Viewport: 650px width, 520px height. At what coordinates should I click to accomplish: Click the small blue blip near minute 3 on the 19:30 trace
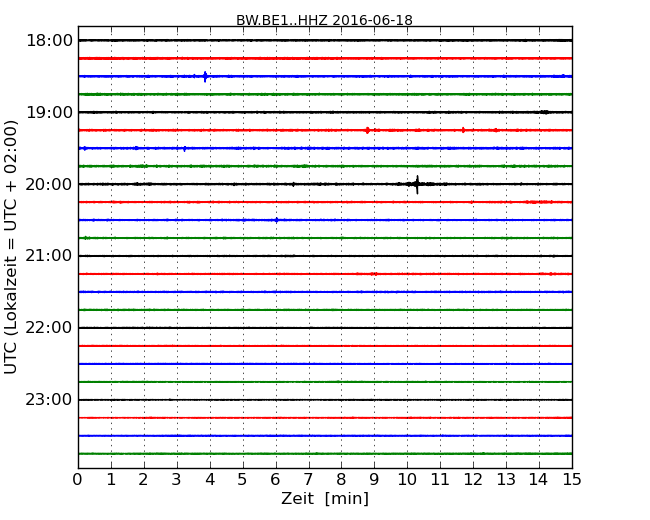click(184, 148)
